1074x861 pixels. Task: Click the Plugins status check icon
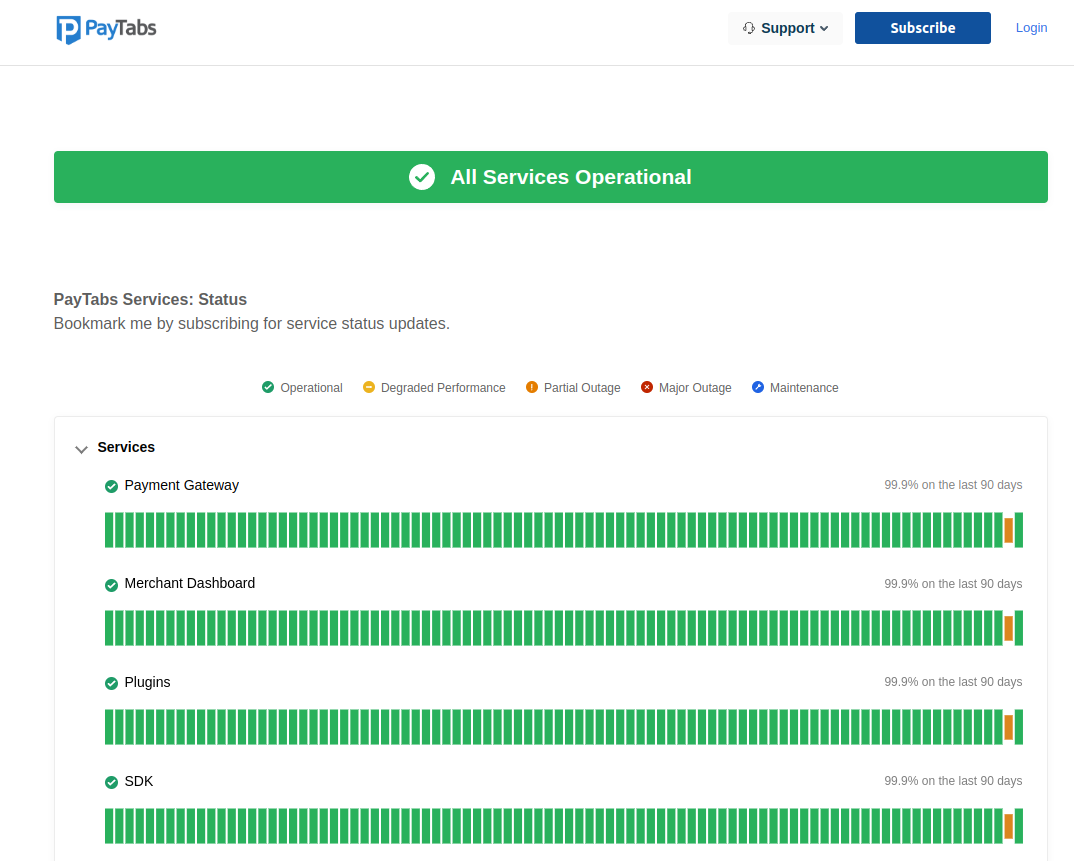click(112, 683)
